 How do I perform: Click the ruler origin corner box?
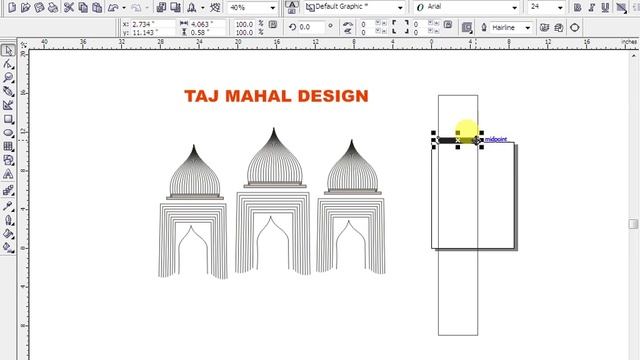pyautogui.click(x=23, y=44)
